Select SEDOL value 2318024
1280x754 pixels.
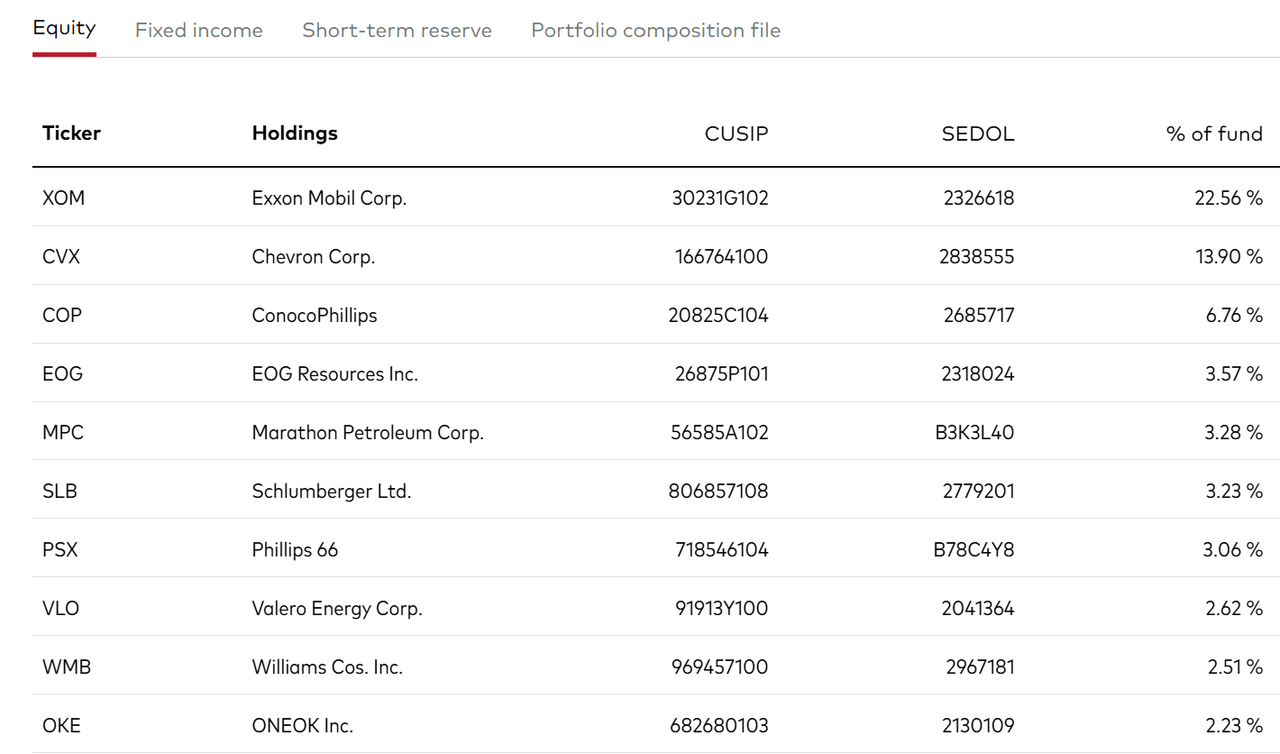click(x=979, y=374)
